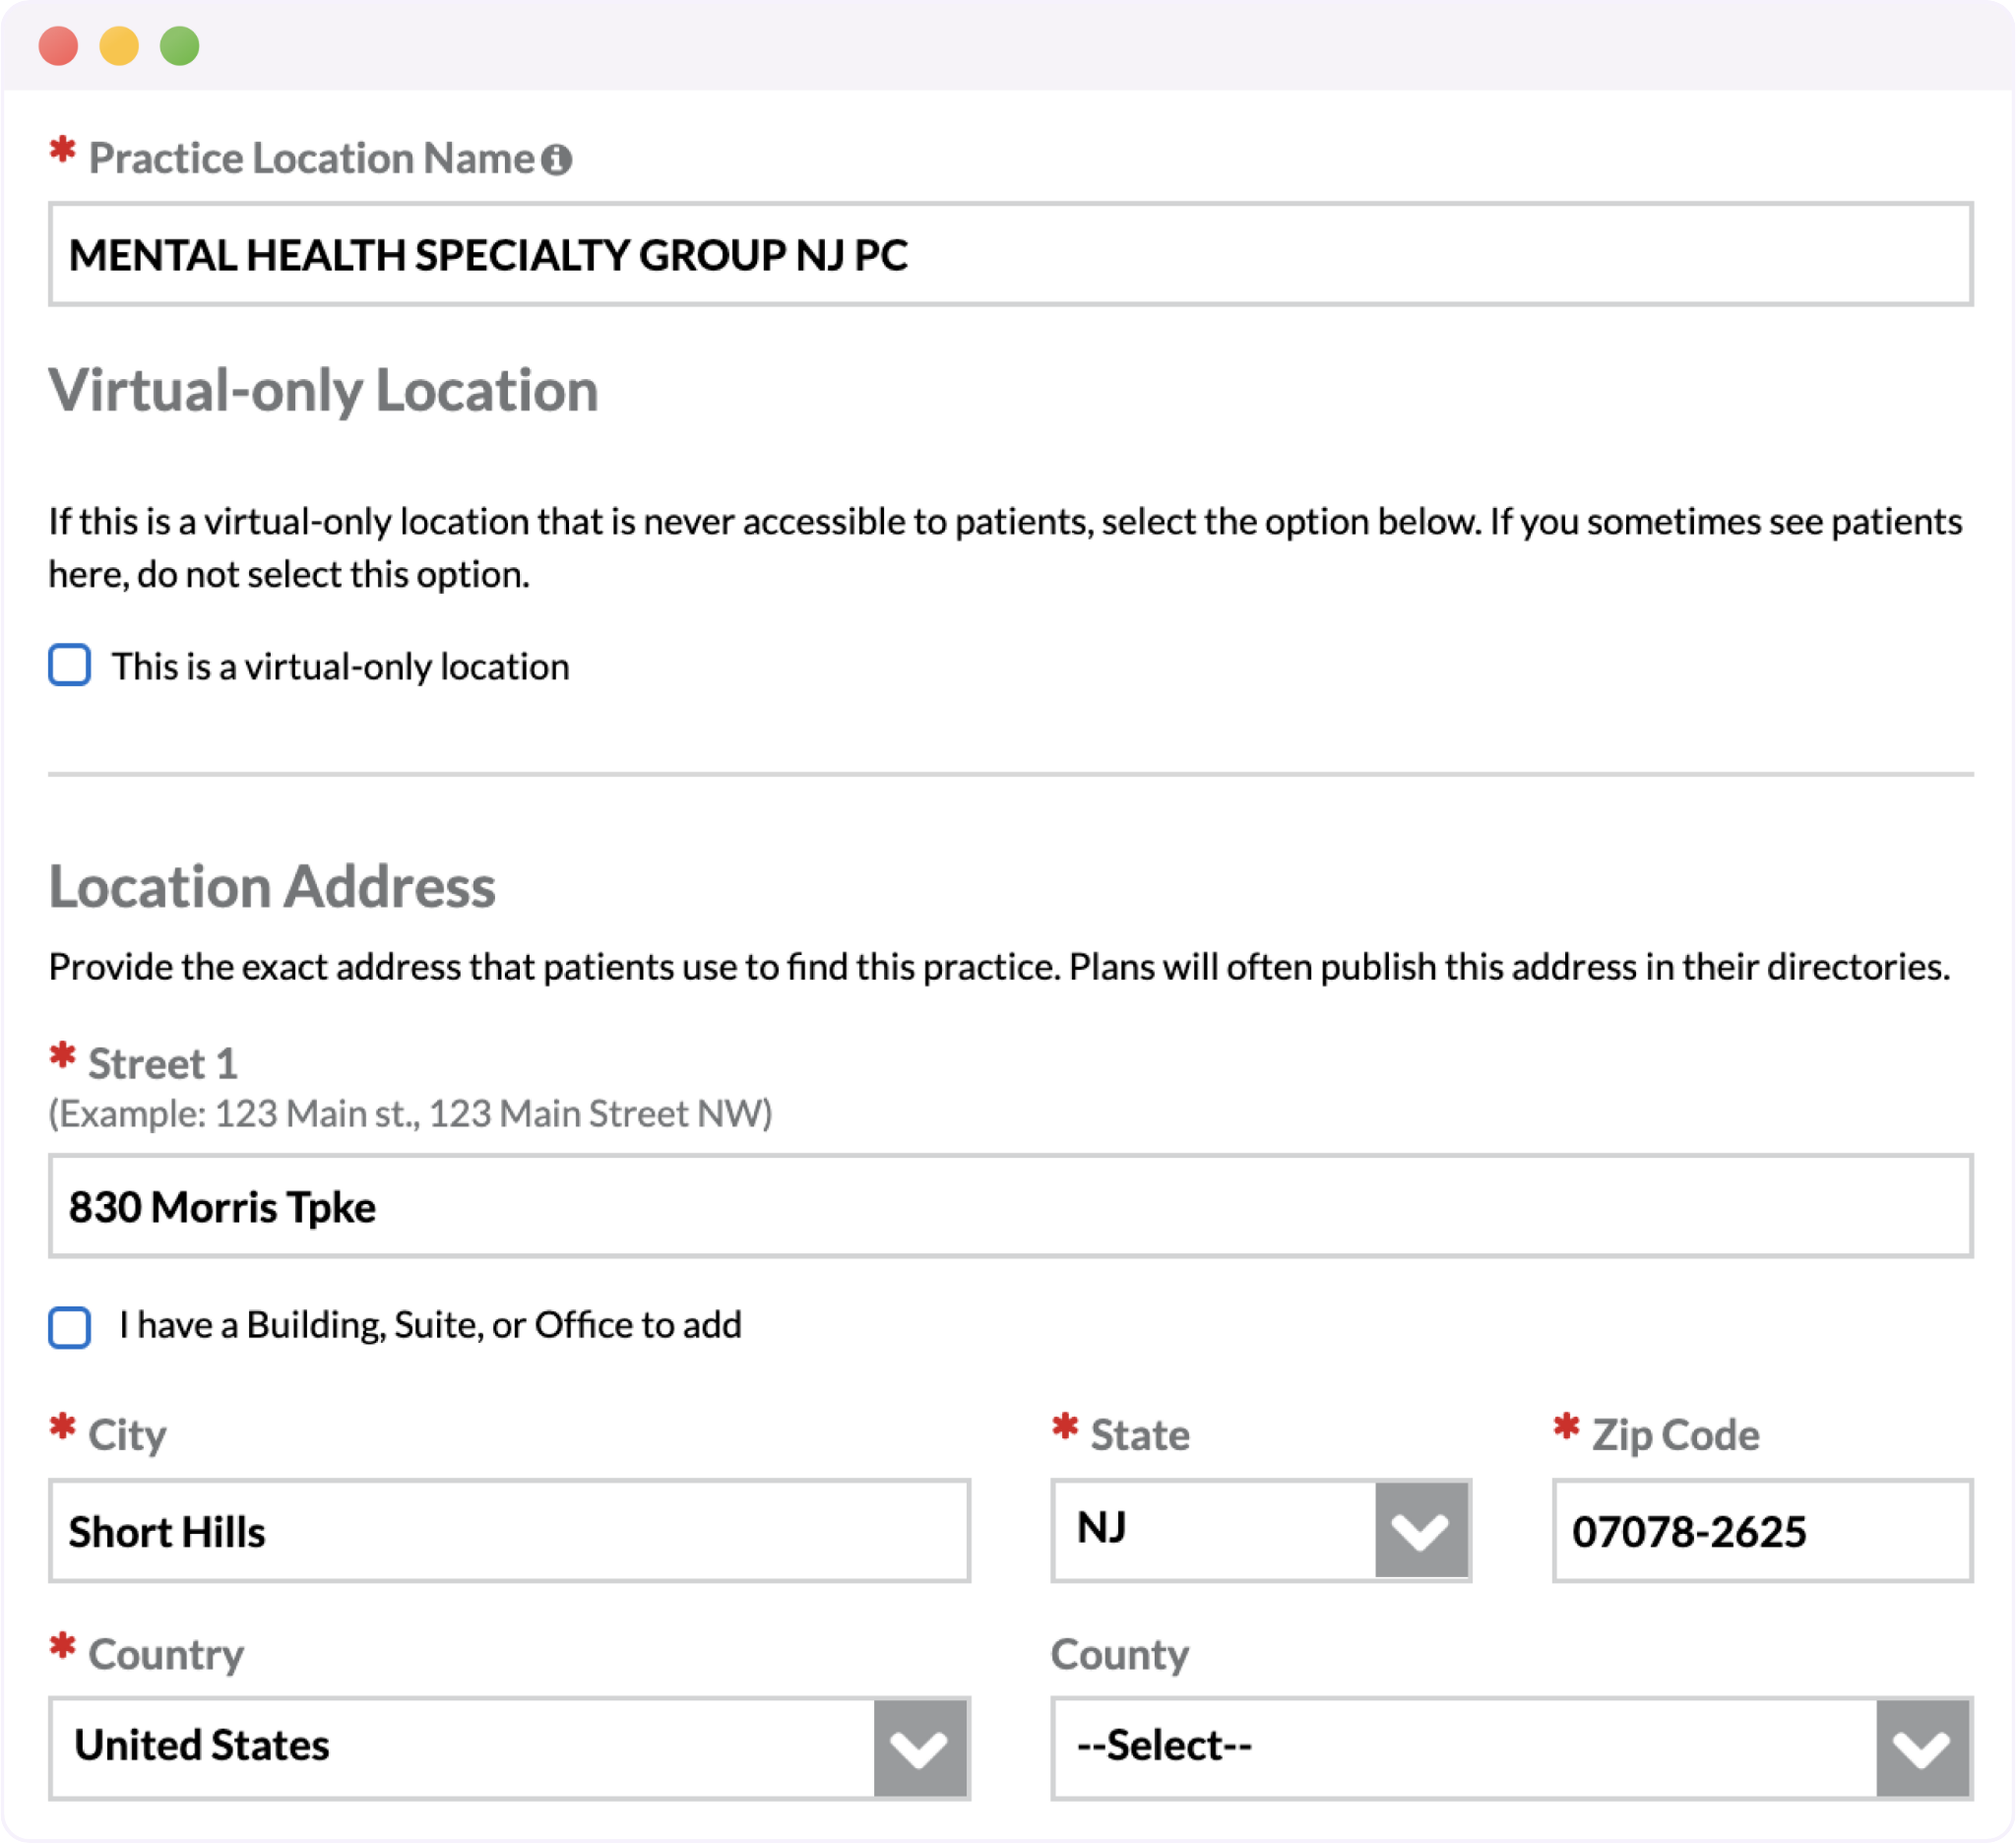2016x1843 pixels.
Task: Check the Building, Suite, or Office box
Action: (69, 1327)
